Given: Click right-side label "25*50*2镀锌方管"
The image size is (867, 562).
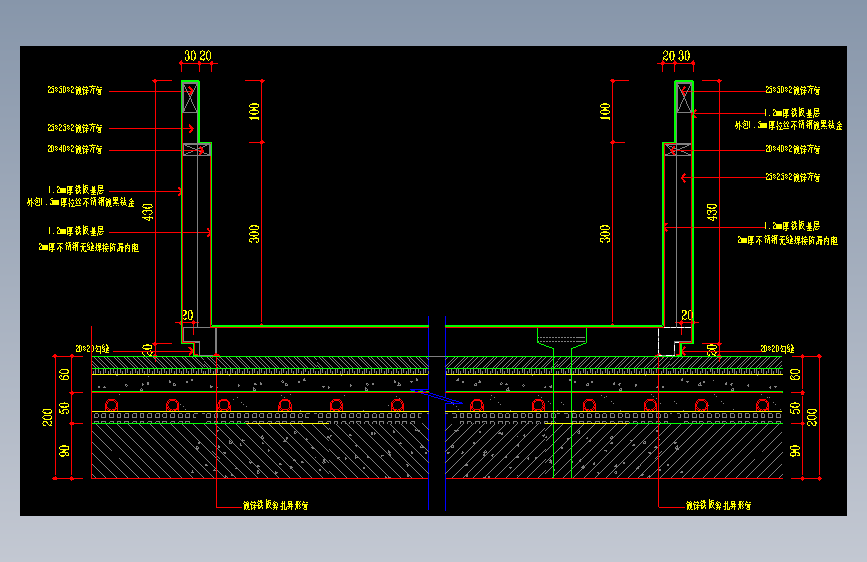Looking at the screenshot, I should click(x=792, y=90).
